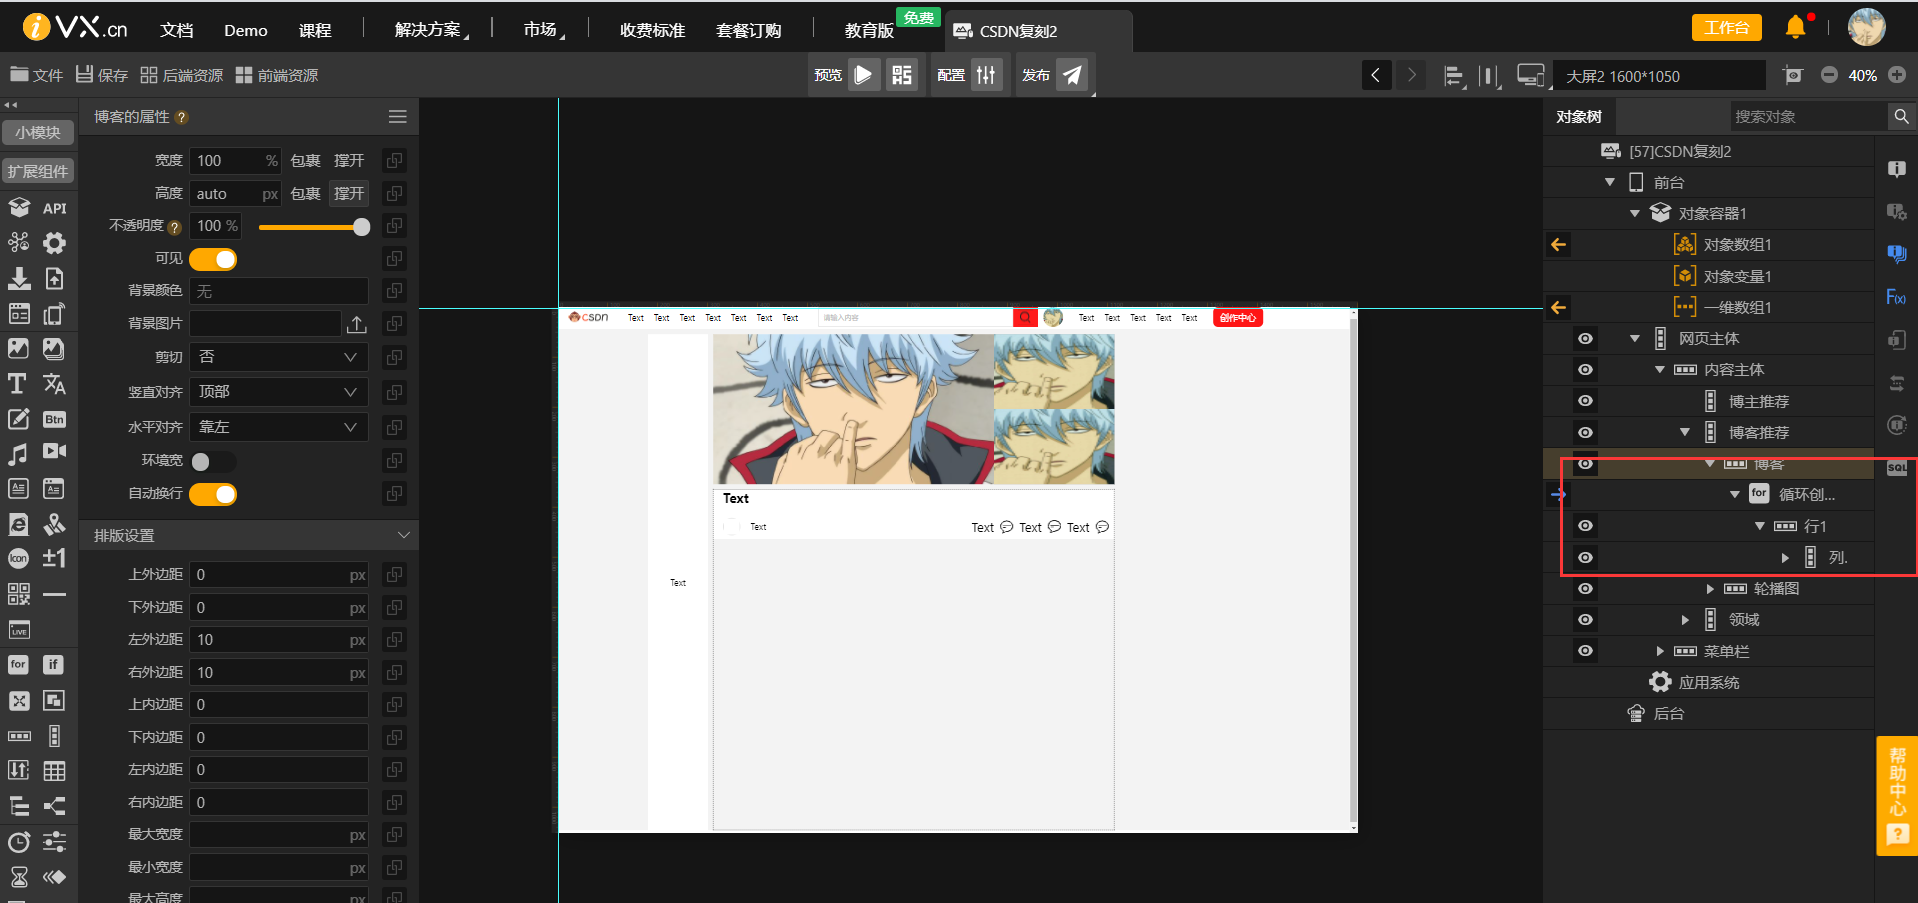
Task: Open the 剪切 dropdown
Action: [279, 357]
